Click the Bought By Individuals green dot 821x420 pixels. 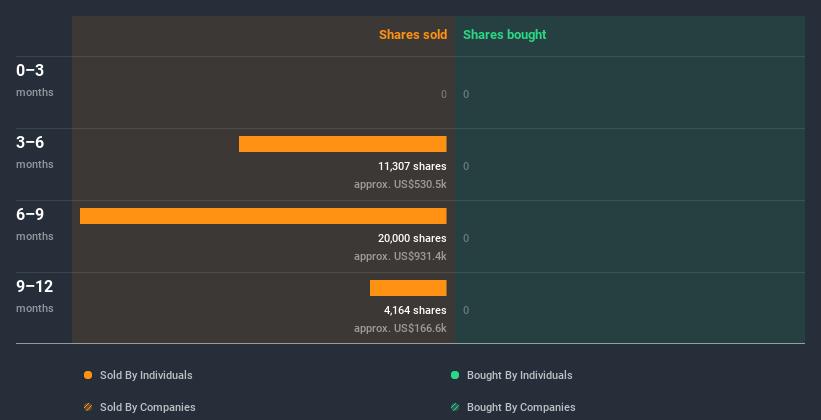(x=455, y=375)
